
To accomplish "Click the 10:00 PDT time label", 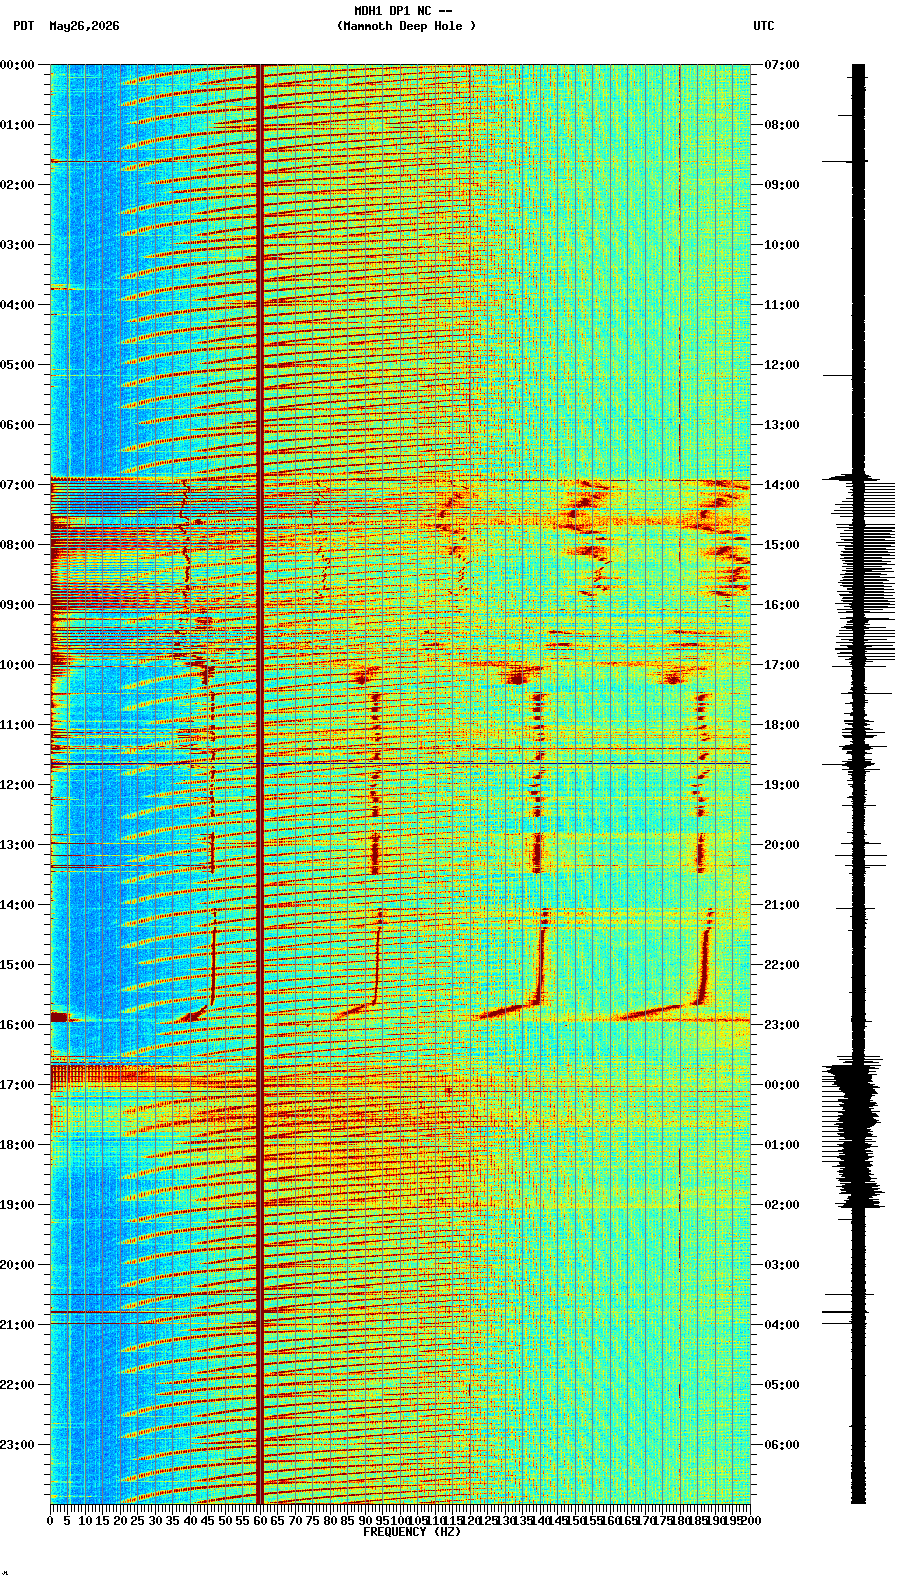I will tap(17, 665).
